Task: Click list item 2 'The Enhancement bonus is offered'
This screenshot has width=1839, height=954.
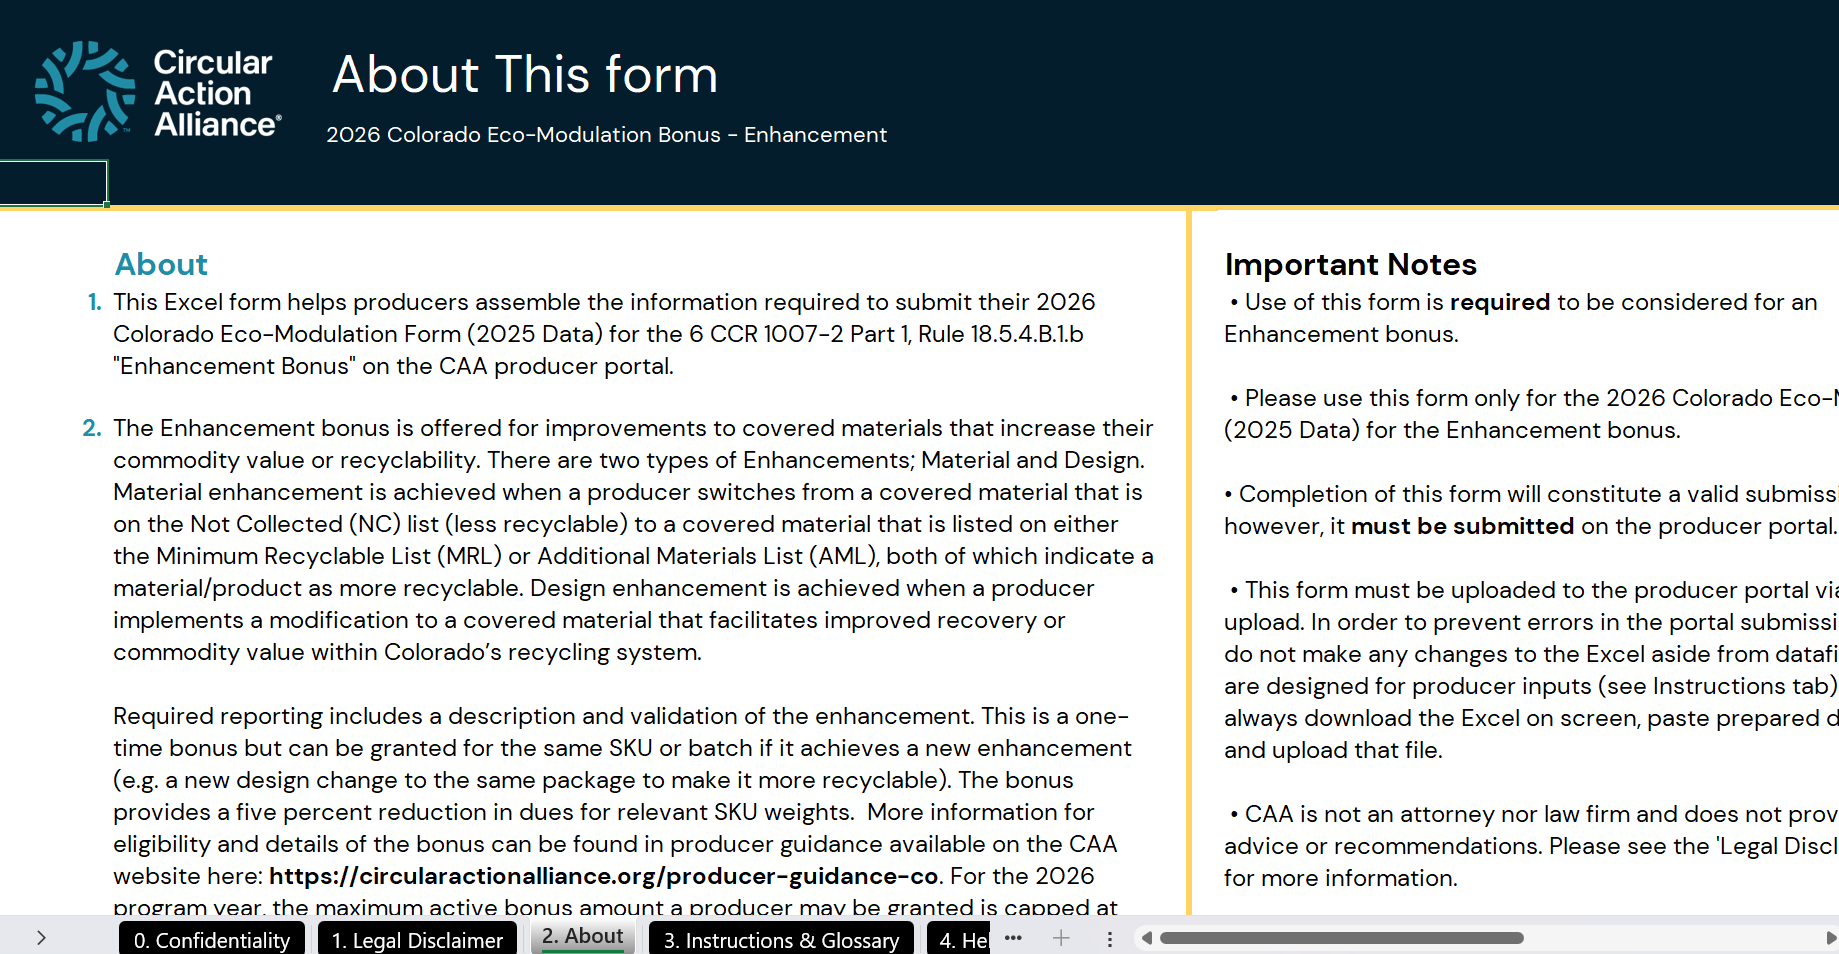Action: [633, 540]
